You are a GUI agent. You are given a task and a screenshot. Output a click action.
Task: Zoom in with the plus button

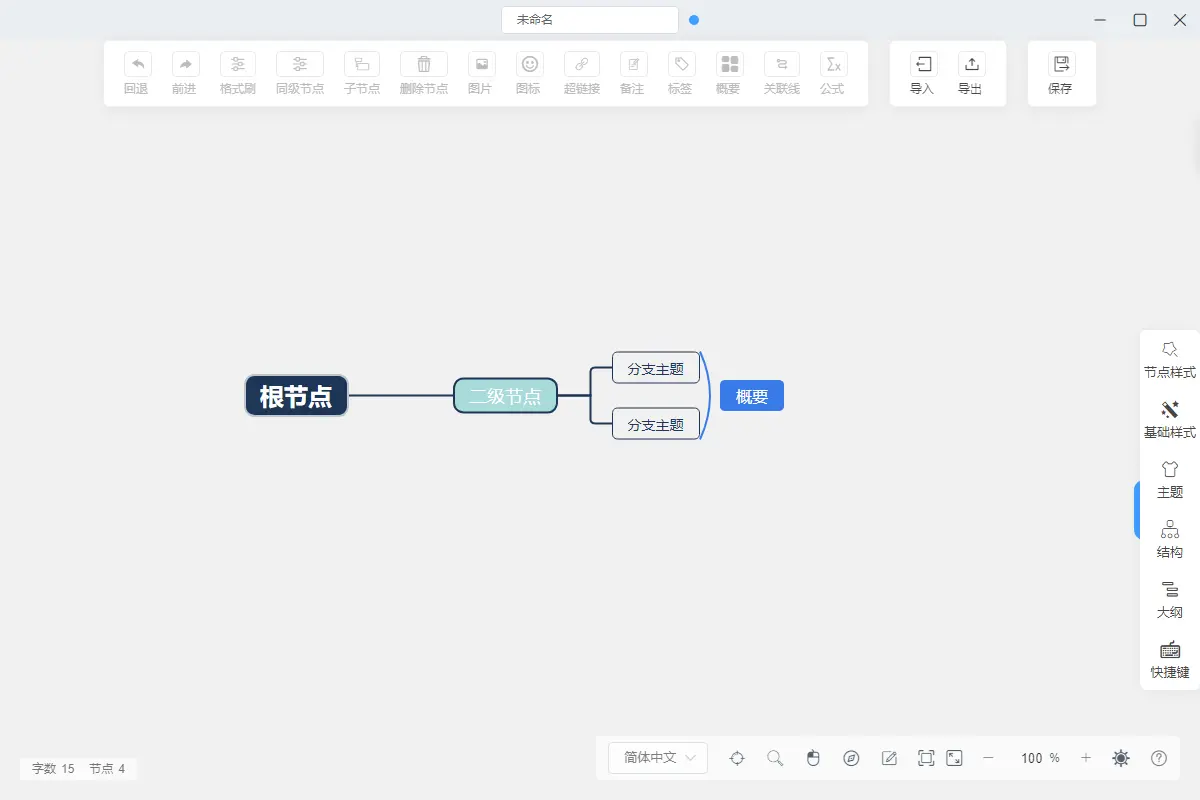click(x=1086, y=758)
